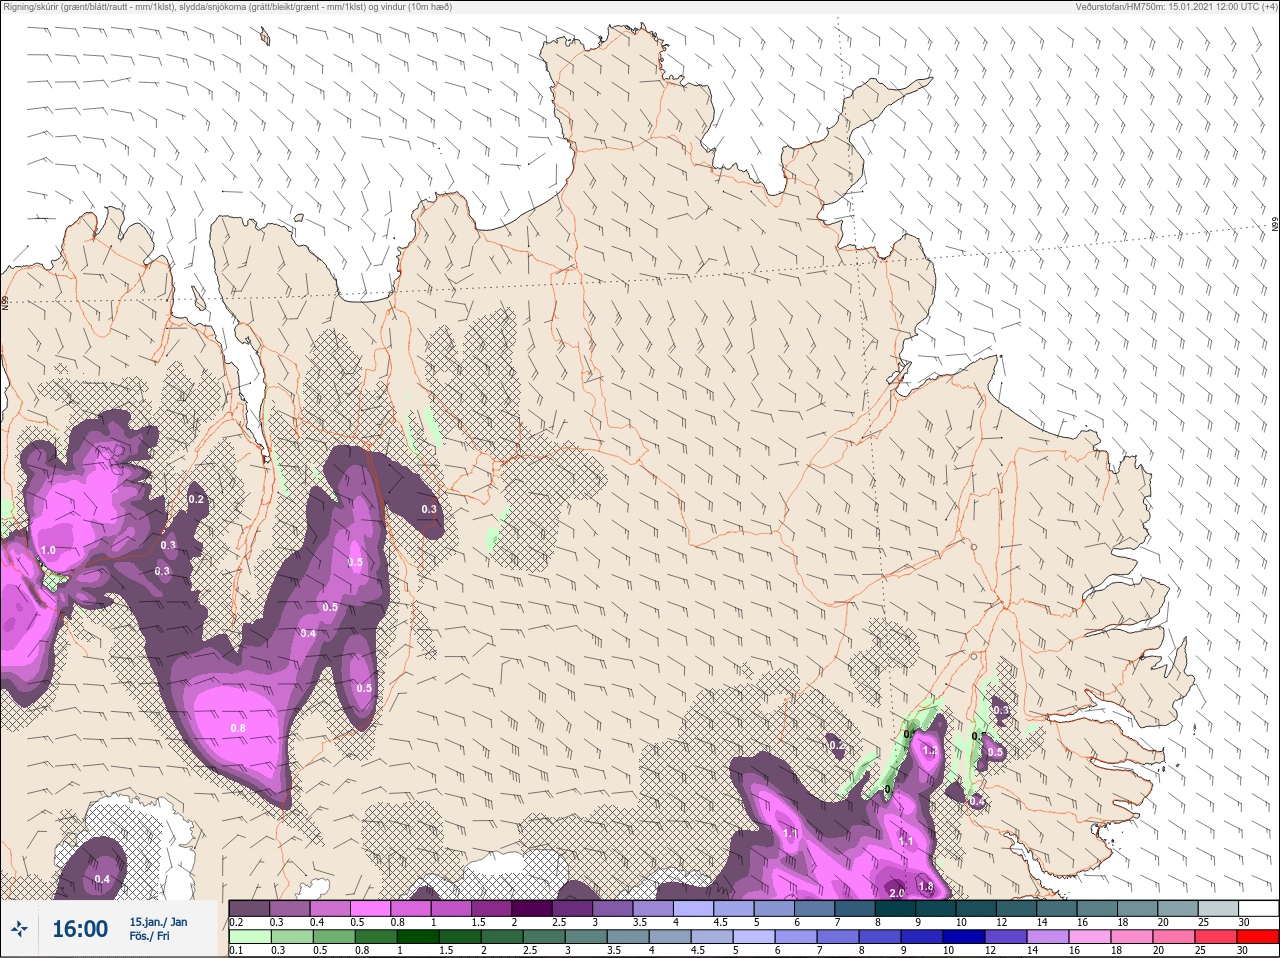The width and height of the screenshot is (1280, 958).
Task: Click the 'Fös./ Fri' weekday text
Action: [149, 937]
